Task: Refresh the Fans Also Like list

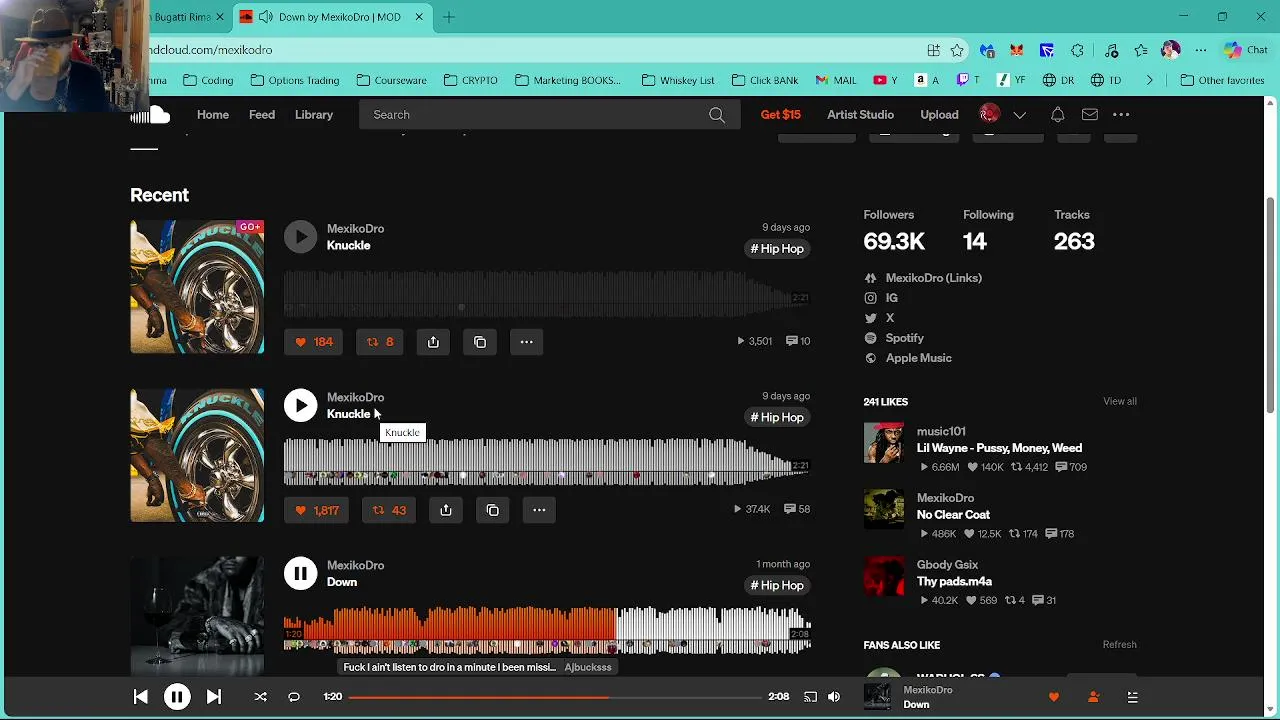Action: click(1120, 645)
